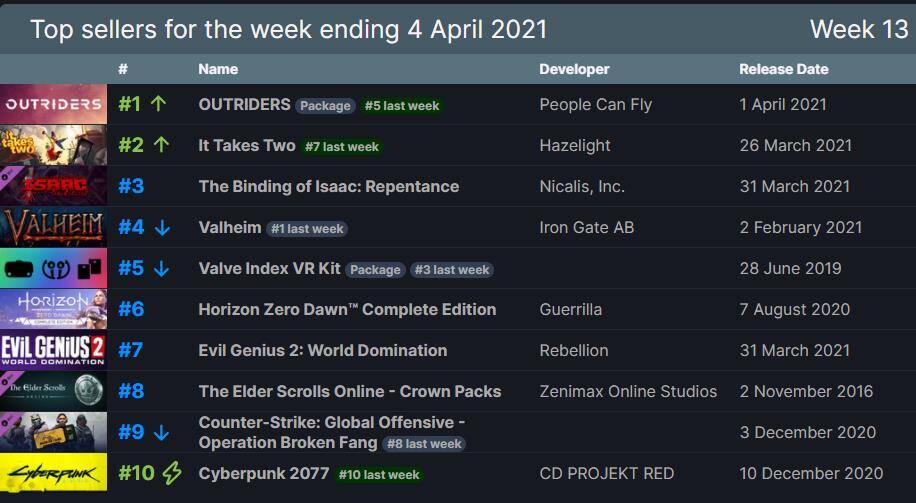Viewport: 916px width, 503px height.
Task: Click the Elder Scrolls Online thumbnail
Action: coord(53,391)
